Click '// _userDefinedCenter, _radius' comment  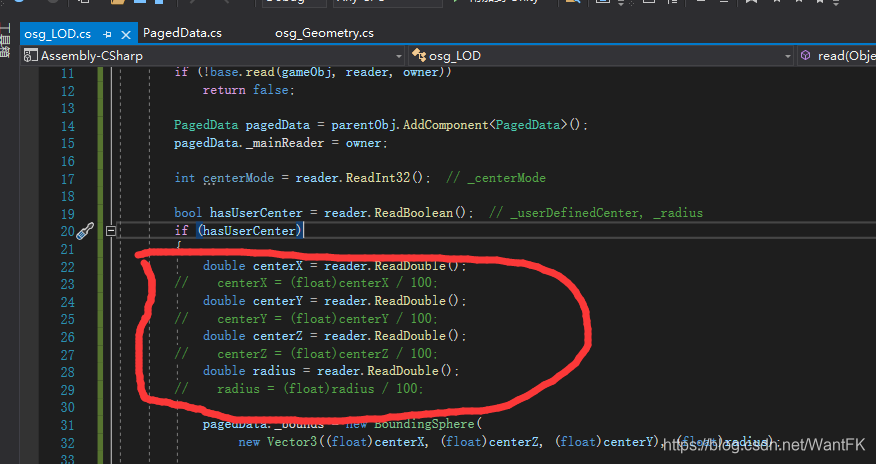[596, 213]
